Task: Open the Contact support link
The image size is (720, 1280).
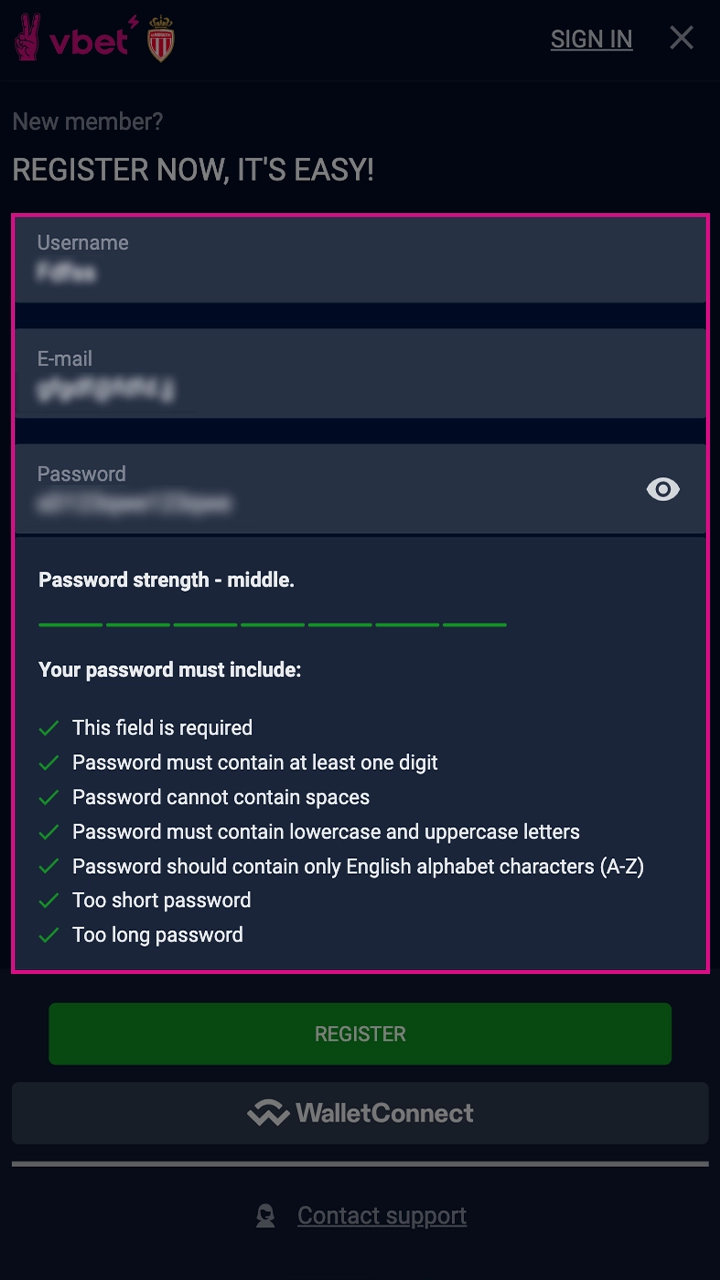Action: [381, 1216]
